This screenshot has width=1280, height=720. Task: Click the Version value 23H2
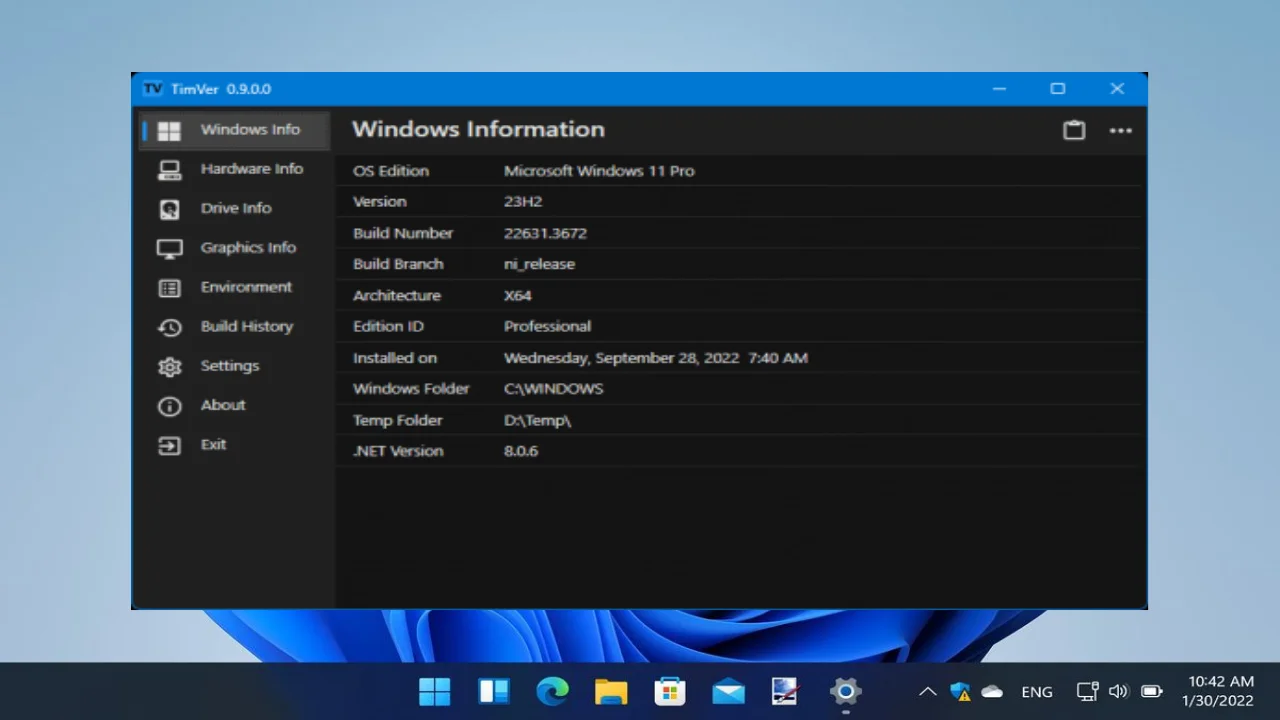(523, 202)
